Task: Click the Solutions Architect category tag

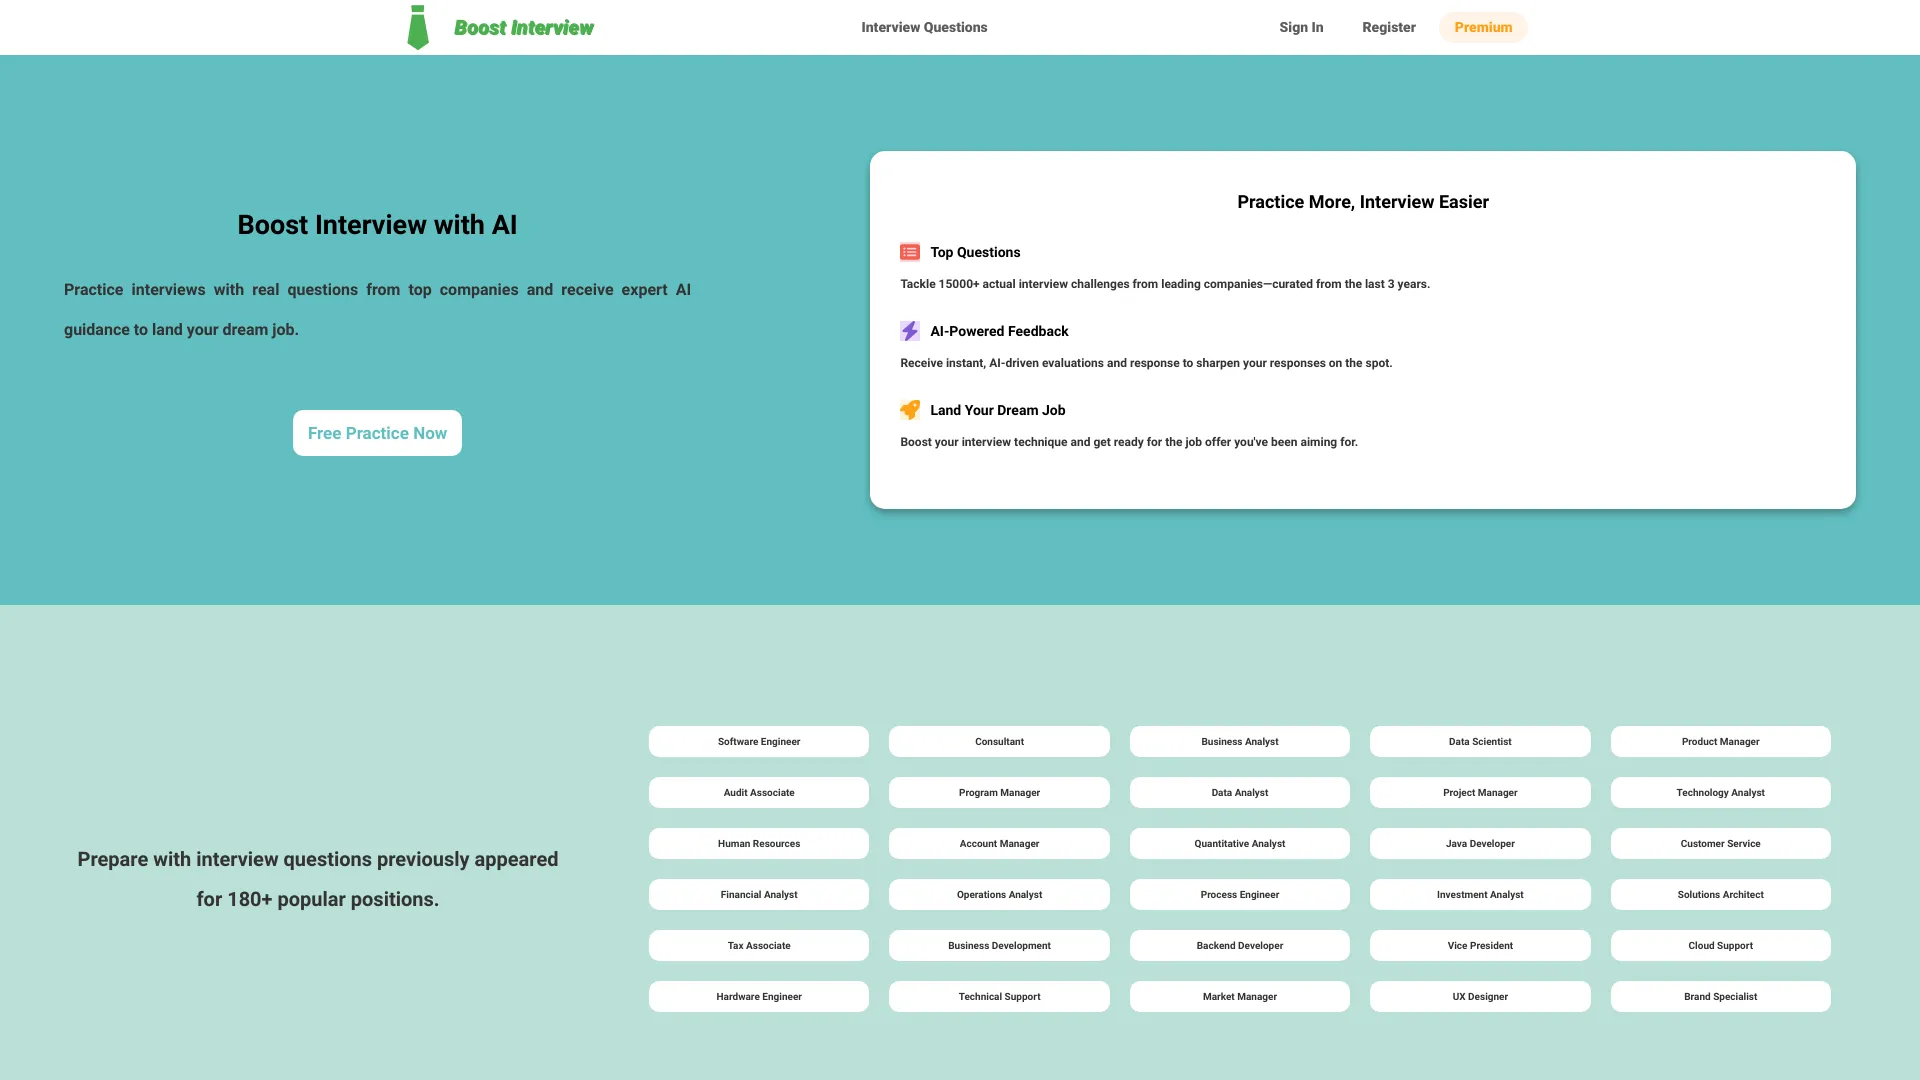Action: tap(1720, 894)
